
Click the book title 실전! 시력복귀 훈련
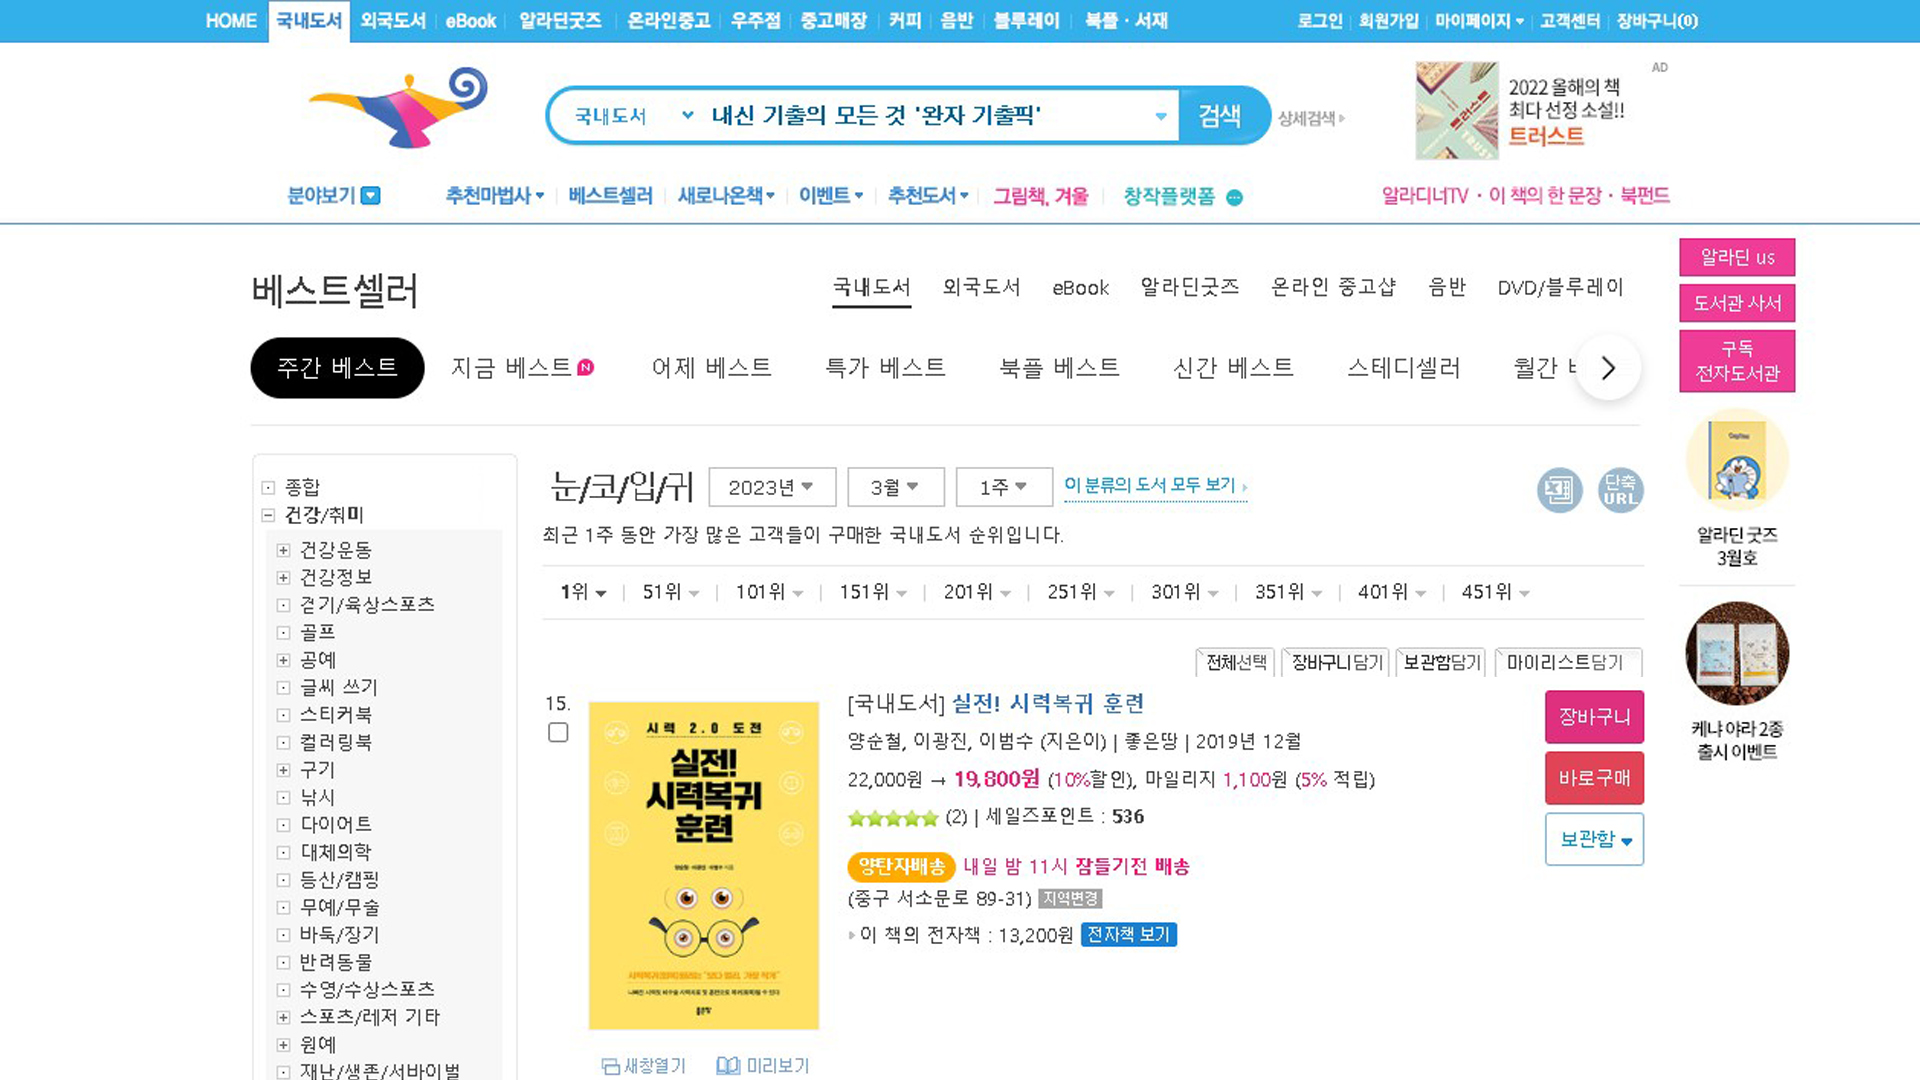(1047, 704)
